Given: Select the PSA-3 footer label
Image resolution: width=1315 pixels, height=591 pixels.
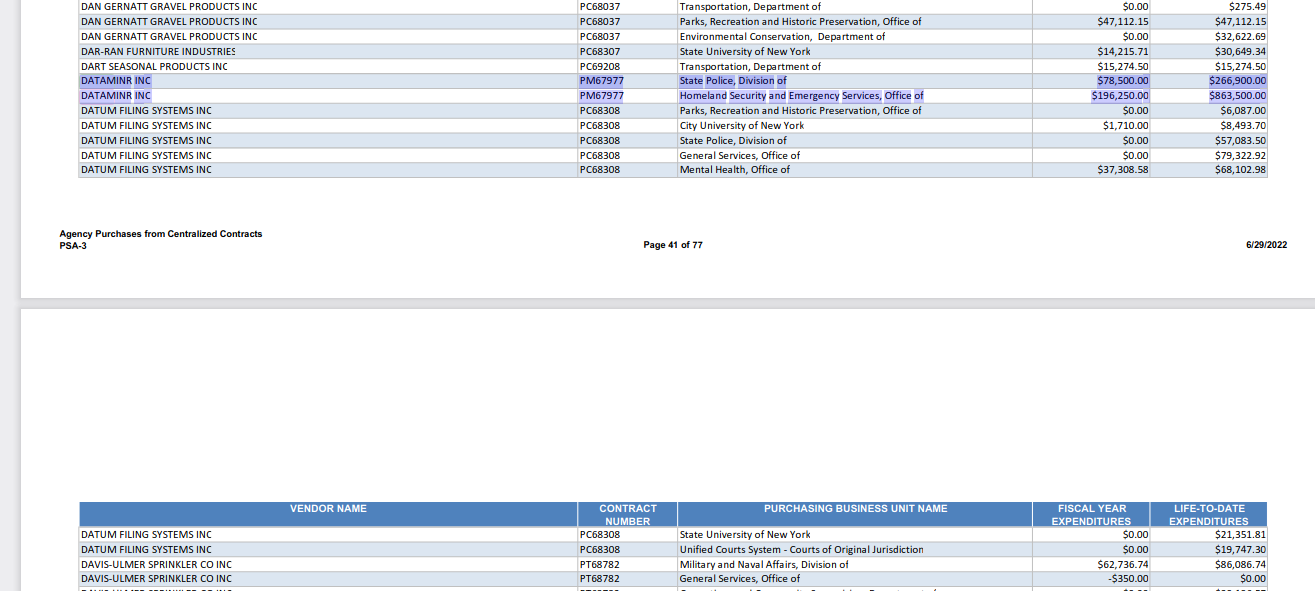Looking at the screenshot, I should pos(73,245).
